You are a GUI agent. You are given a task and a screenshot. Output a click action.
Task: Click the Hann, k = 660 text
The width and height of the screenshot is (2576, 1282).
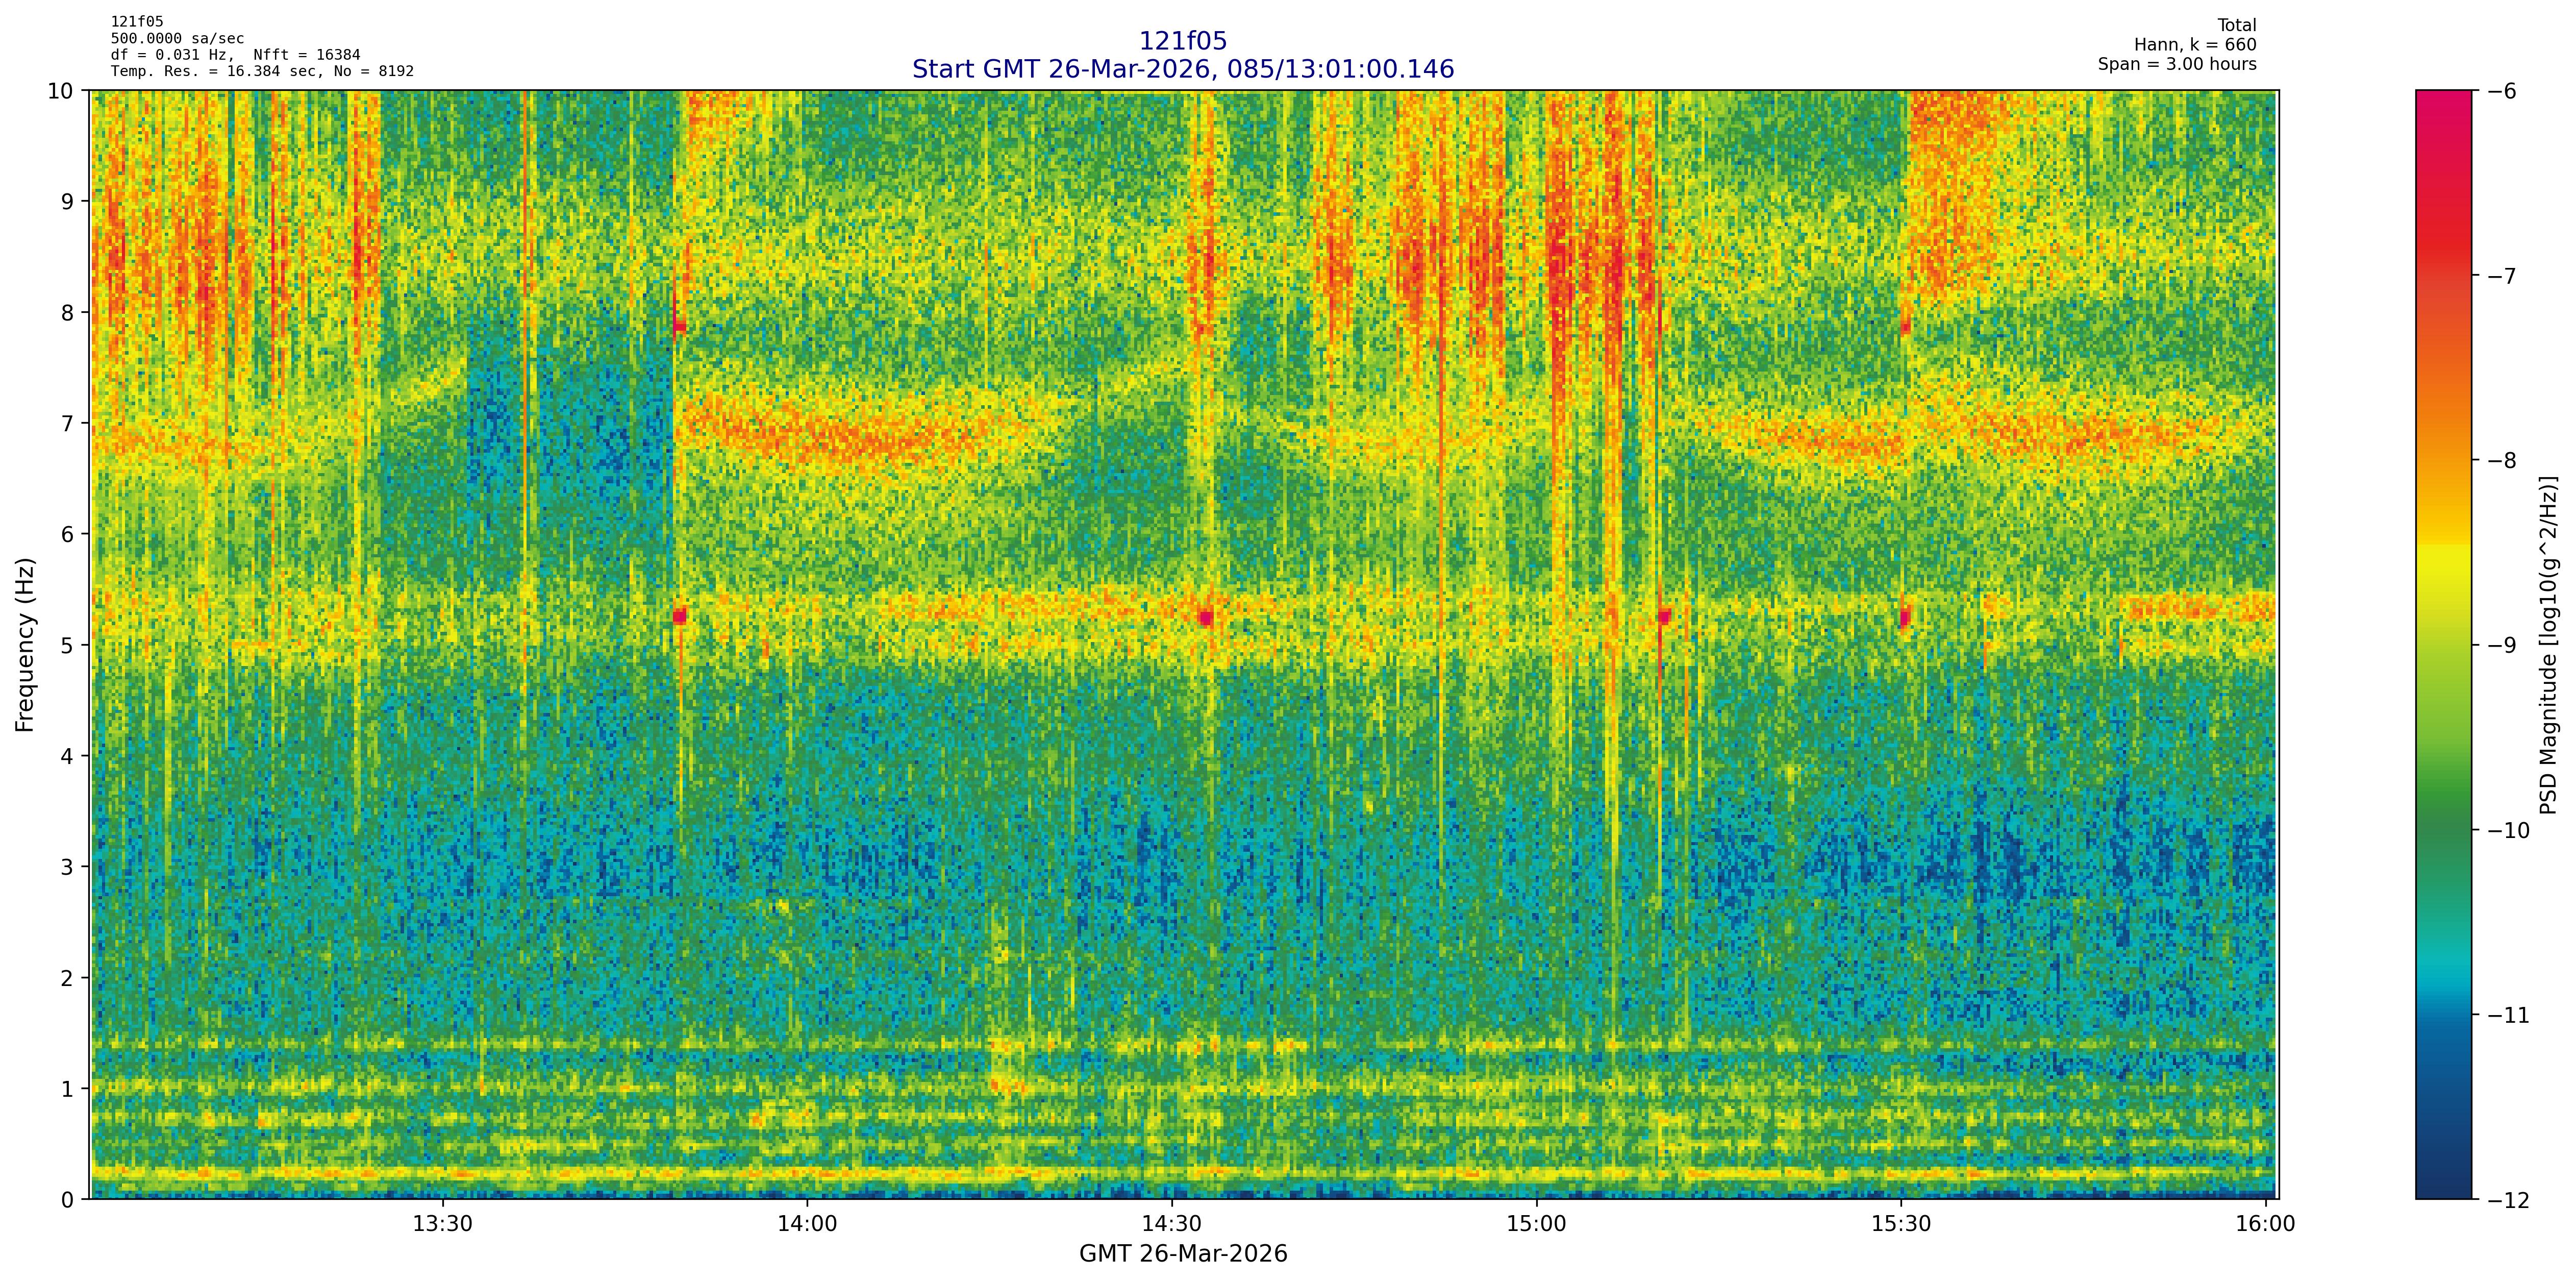click(2195, 45)
